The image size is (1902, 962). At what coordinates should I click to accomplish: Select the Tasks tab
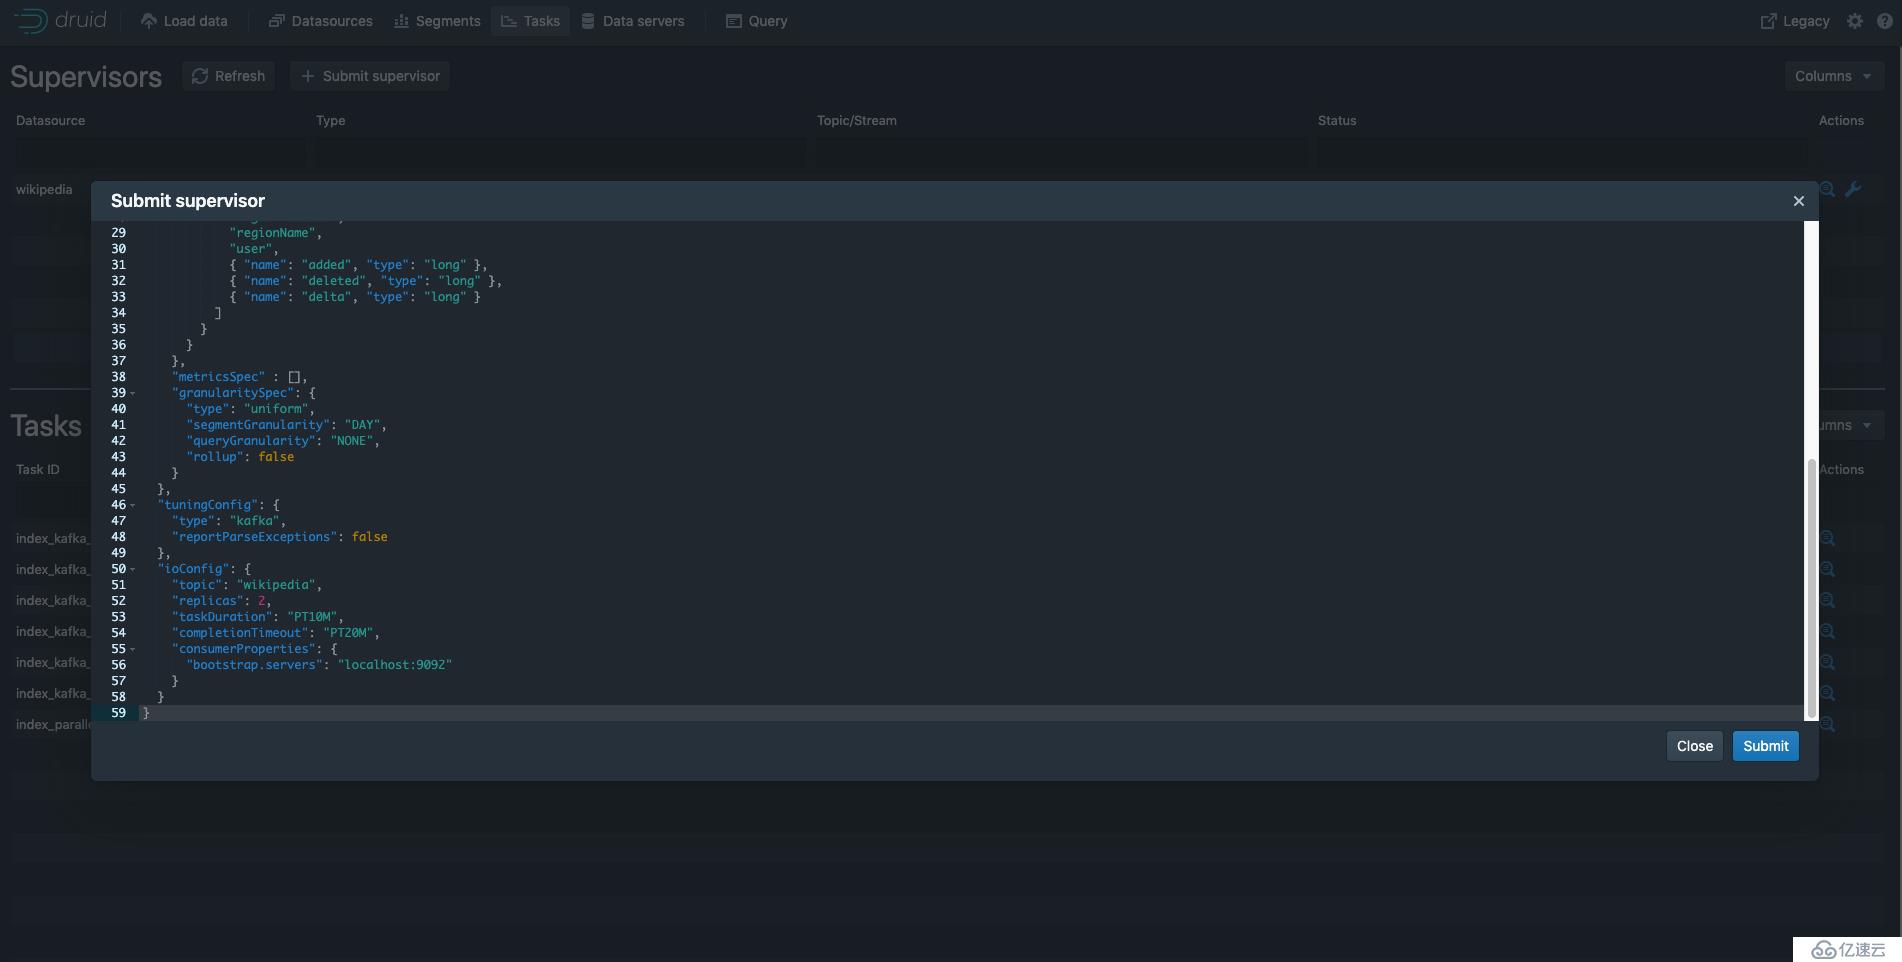pos(530,21)
